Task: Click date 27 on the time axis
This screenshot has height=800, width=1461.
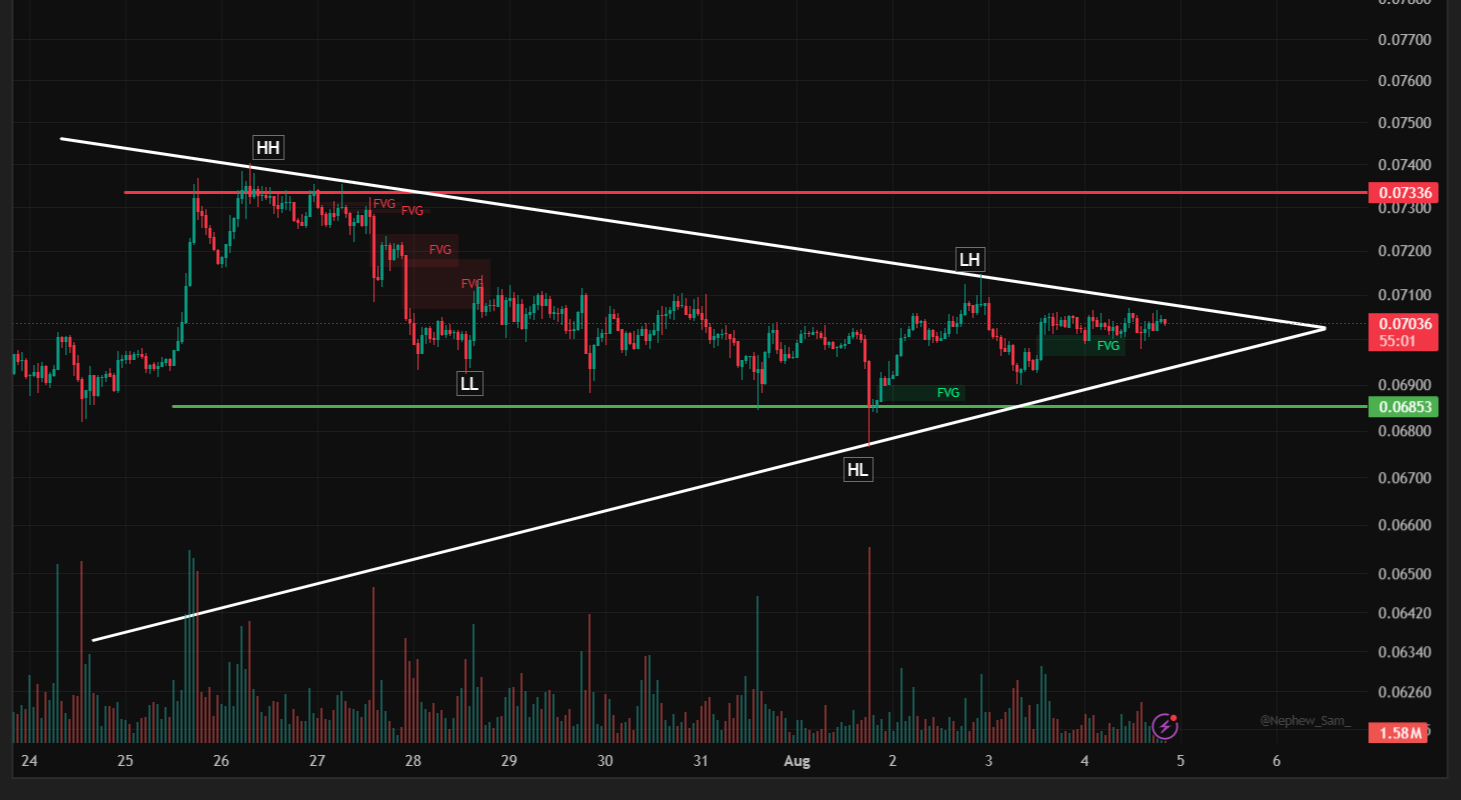Action: pos(317,761)
